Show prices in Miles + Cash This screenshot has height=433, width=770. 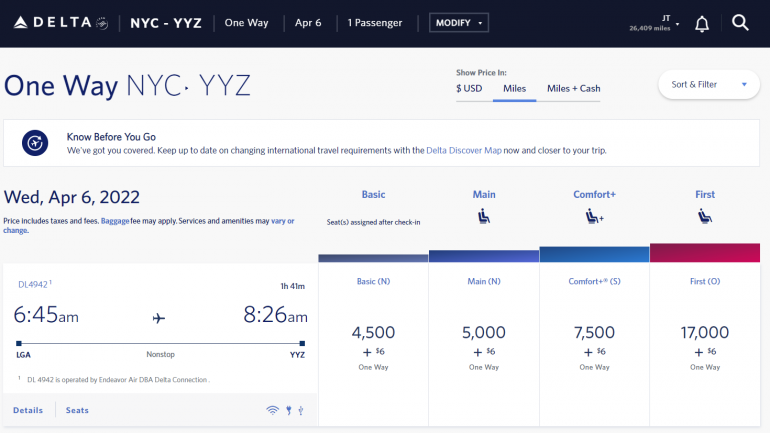[x=573, y=88]
